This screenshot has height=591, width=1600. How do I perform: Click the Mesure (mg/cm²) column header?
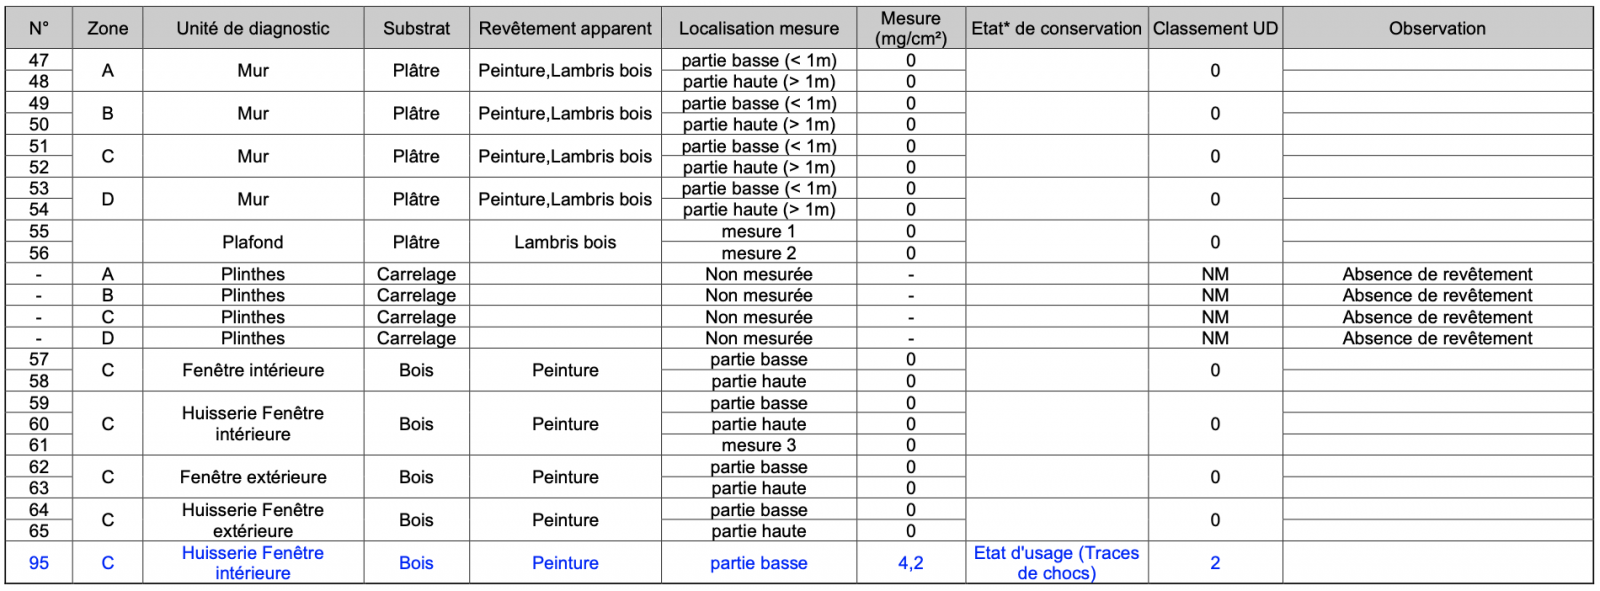tap(910, 28)
